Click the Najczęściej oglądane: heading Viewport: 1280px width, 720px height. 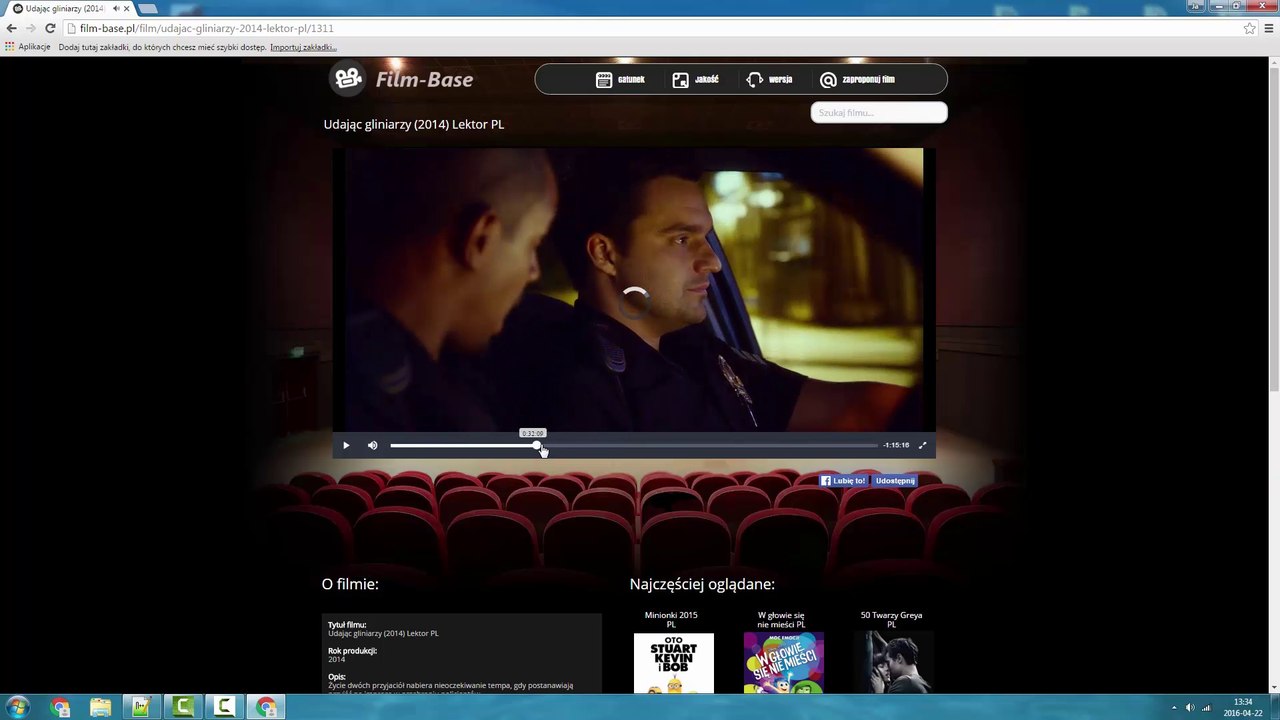(702, 584)
